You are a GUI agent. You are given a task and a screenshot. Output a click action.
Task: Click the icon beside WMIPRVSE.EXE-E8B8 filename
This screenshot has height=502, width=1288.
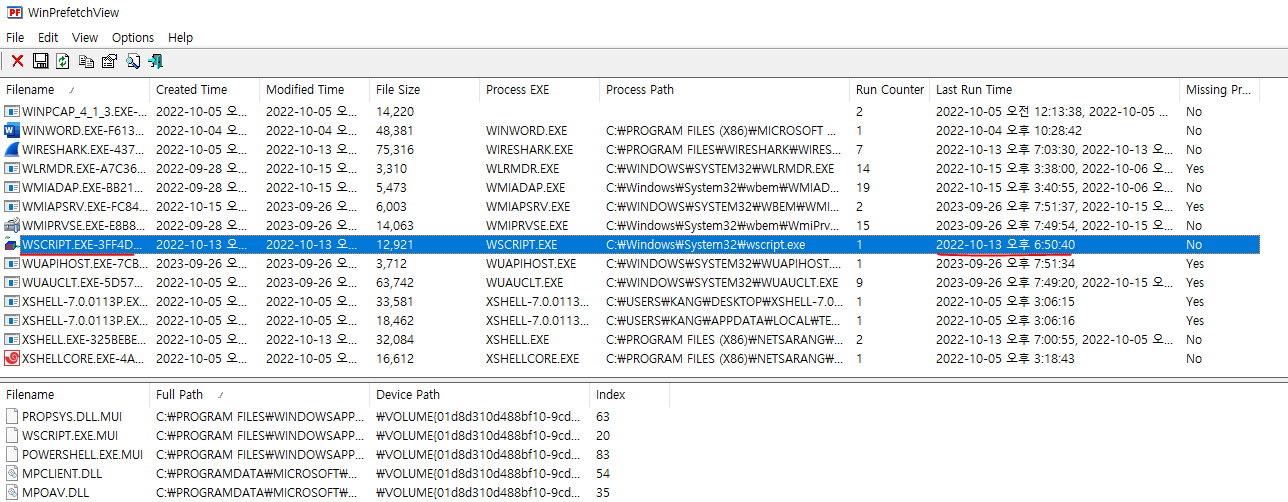(12, 226)
